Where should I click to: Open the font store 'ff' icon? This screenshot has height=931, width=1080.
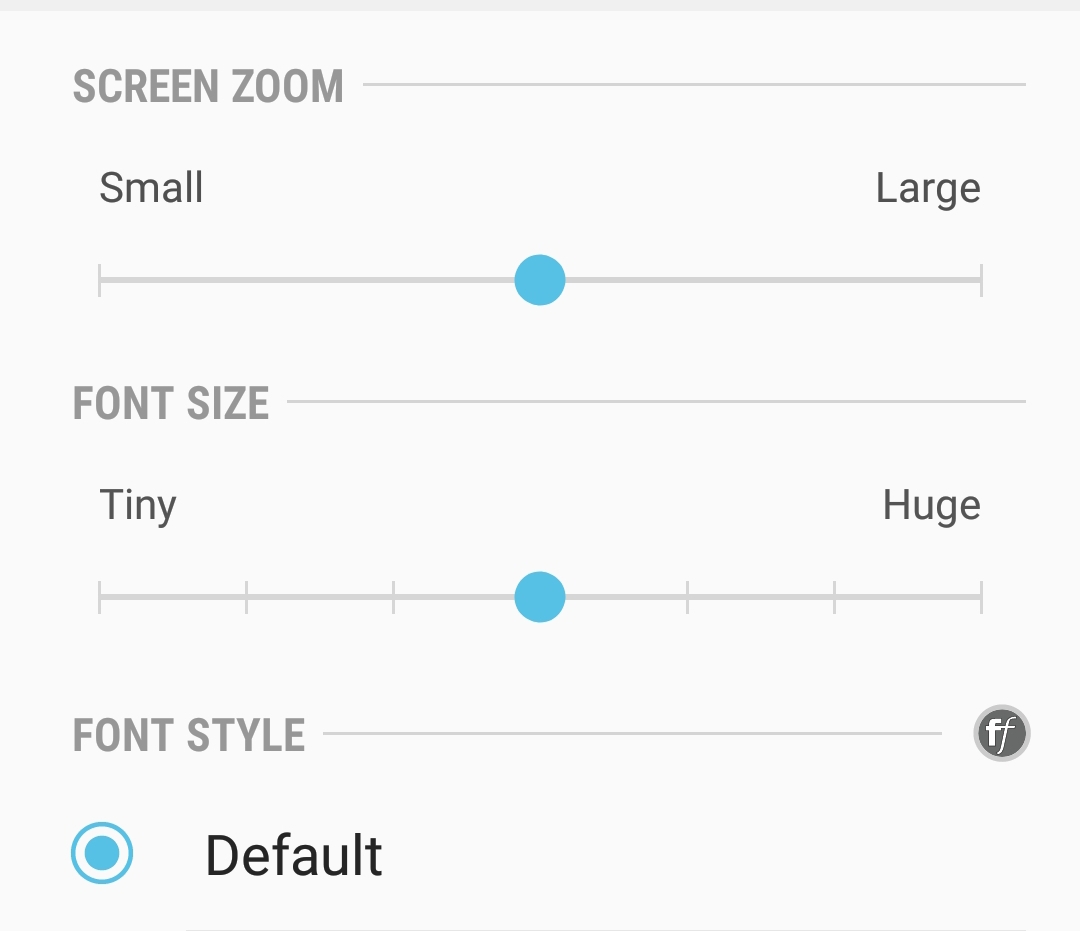1001,735
